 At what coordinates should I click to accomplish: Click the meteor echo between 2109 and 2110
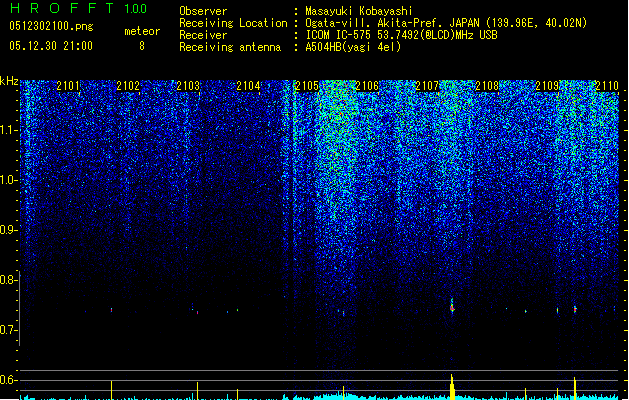coord(575,309)
